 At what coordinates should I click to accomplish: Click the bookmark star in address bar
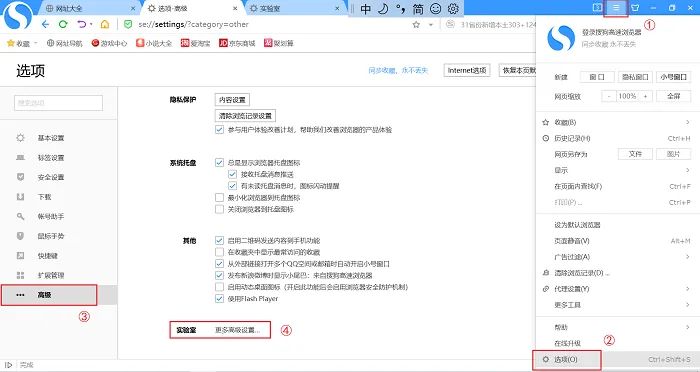416,25
